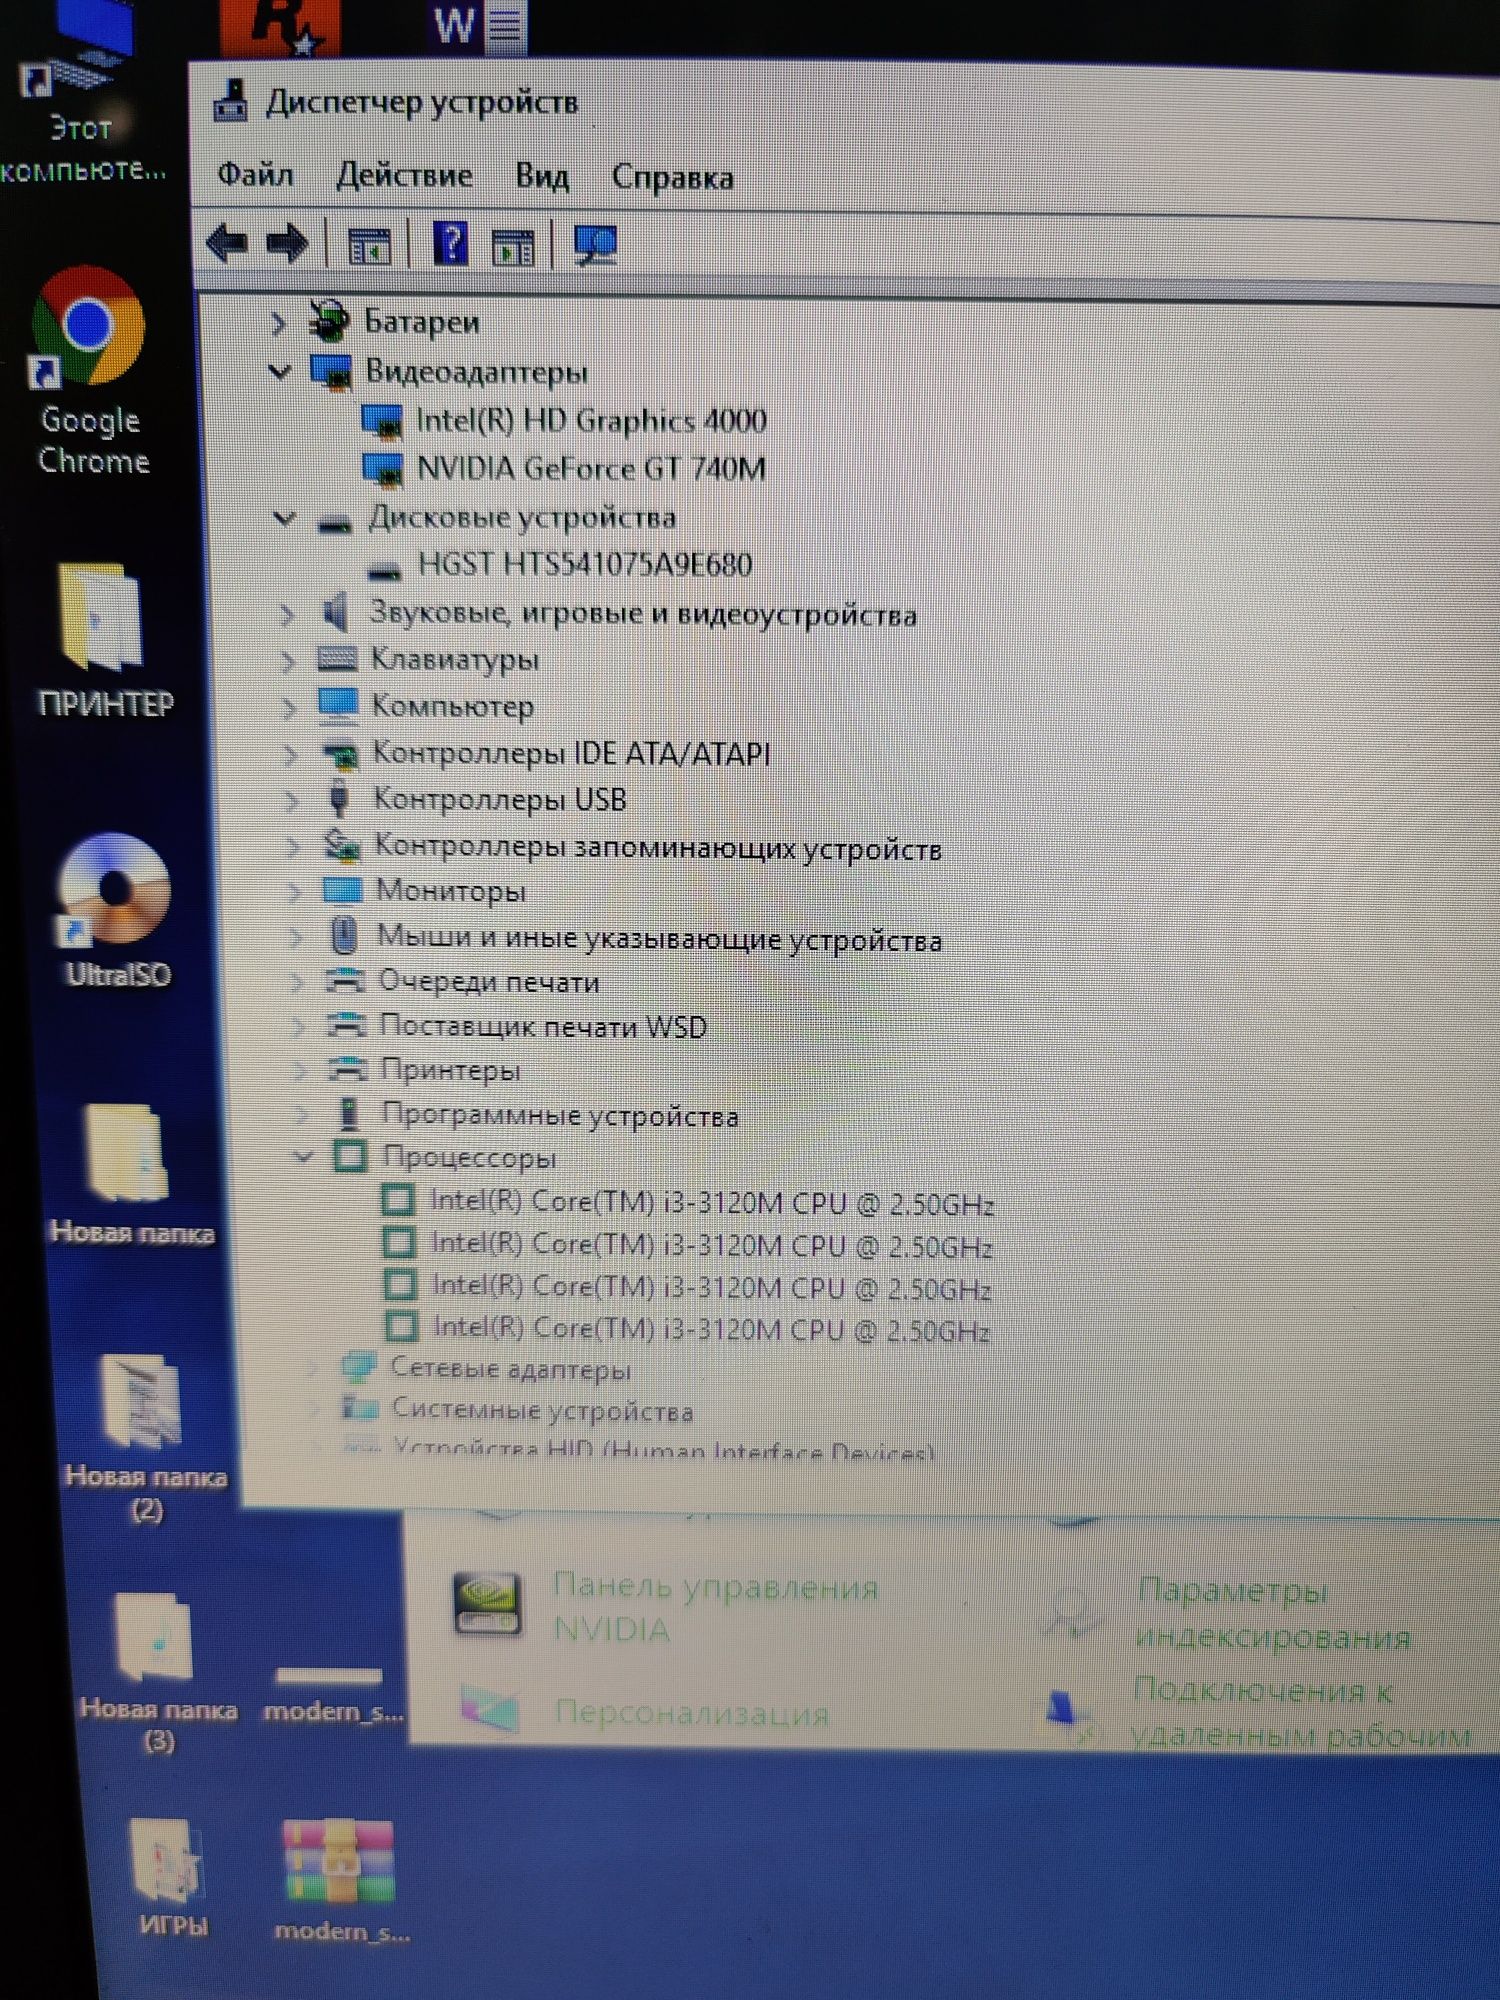Click the Intel HD Graphics 4000 device icon
The image size is (1500, 2000).
(382, 421)
